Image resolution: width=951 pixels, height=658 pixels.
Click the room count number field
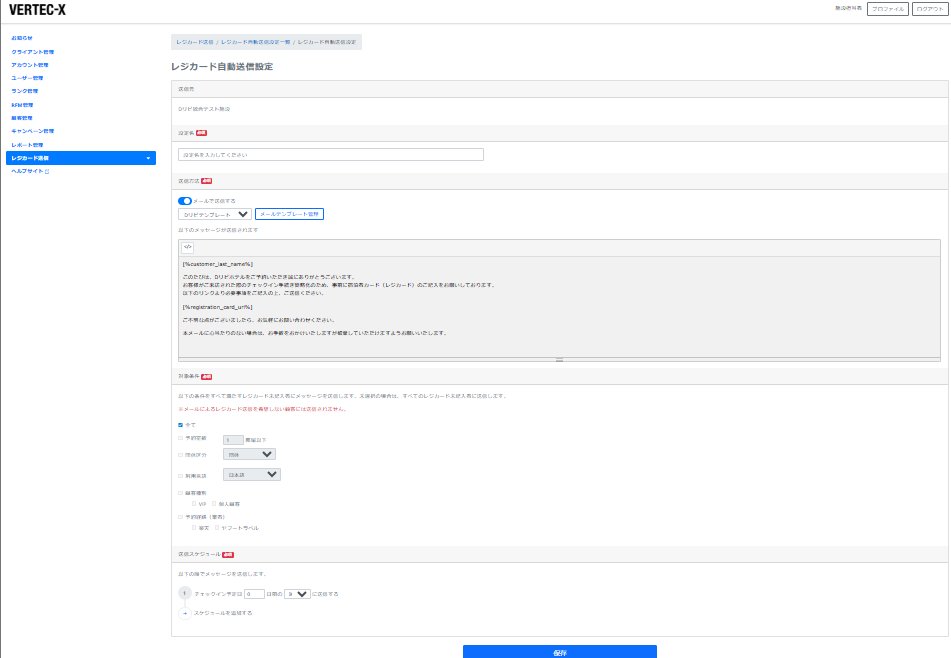(x=234, y=440)
